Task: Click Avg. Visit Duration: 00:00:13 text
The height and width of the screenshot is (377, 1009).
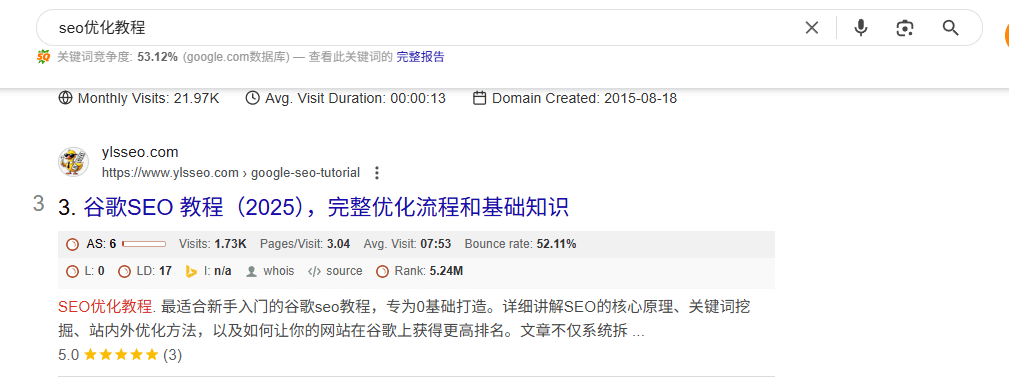Action: pos(355,98)
